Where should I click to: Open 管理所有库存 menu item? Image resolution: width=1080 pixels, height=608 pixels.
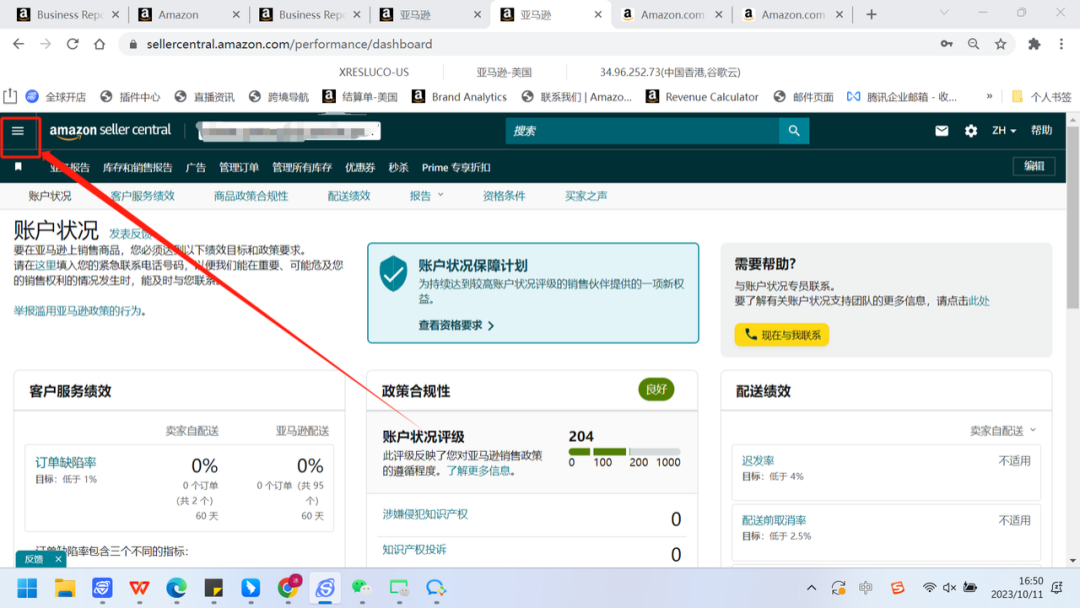point(302,167)
